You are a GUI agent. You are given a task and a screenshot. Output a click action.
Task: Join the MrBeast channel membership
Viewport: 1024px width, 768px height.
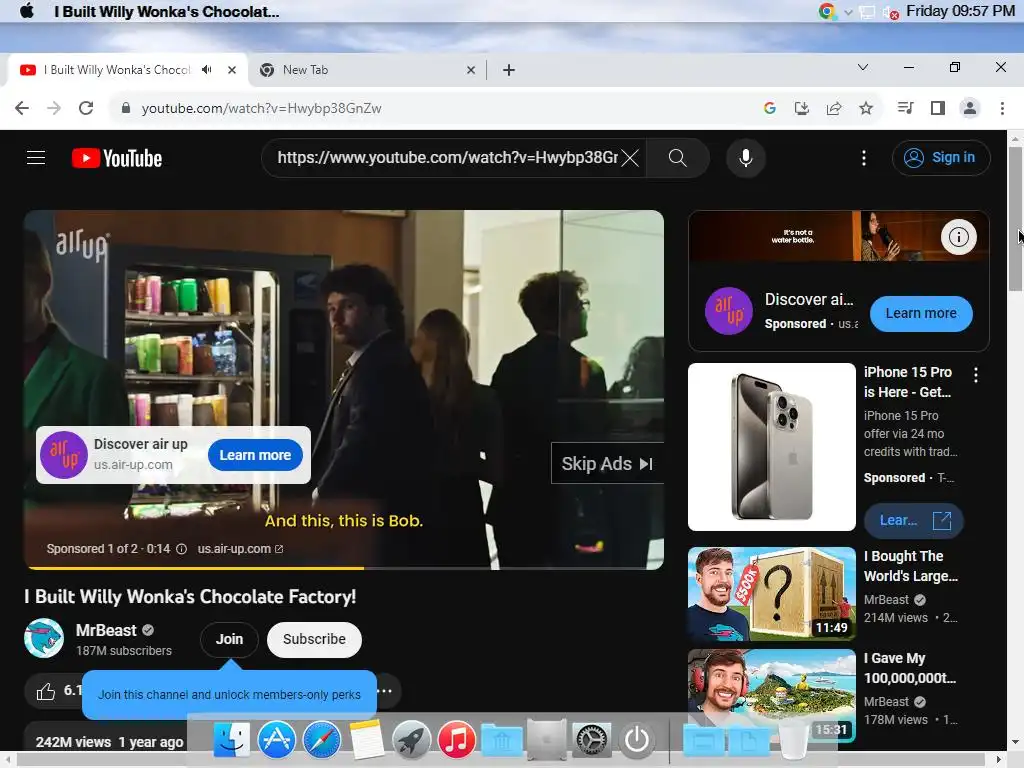click(229, 639)
